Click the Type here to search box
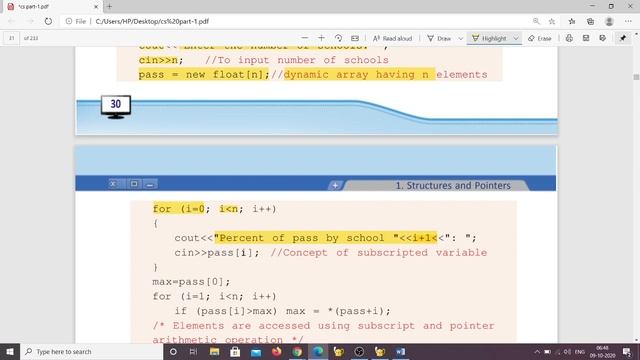 point(91,351)
